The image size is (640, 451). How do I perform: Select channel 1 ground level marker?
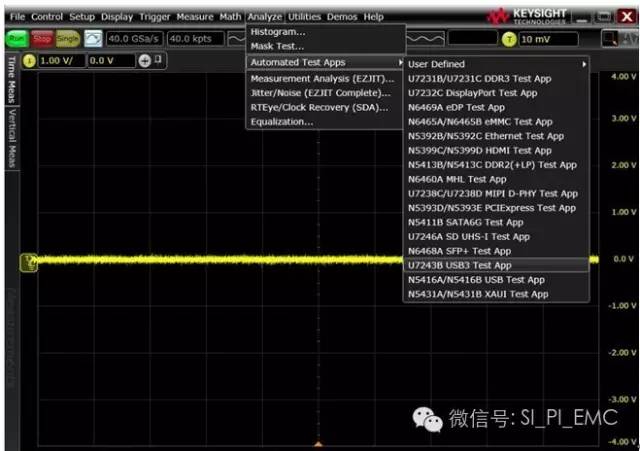click(29, 260)
